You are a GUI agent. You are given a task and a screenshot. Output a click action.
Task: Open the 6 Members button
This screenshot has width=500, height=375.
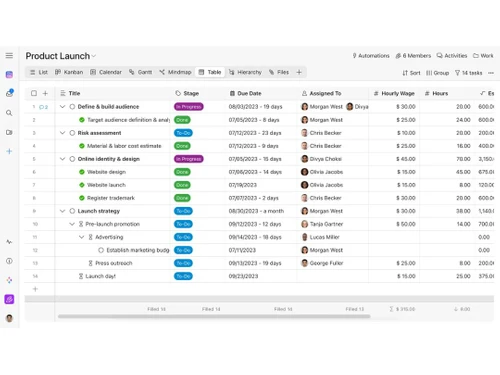tap(413, 56)
